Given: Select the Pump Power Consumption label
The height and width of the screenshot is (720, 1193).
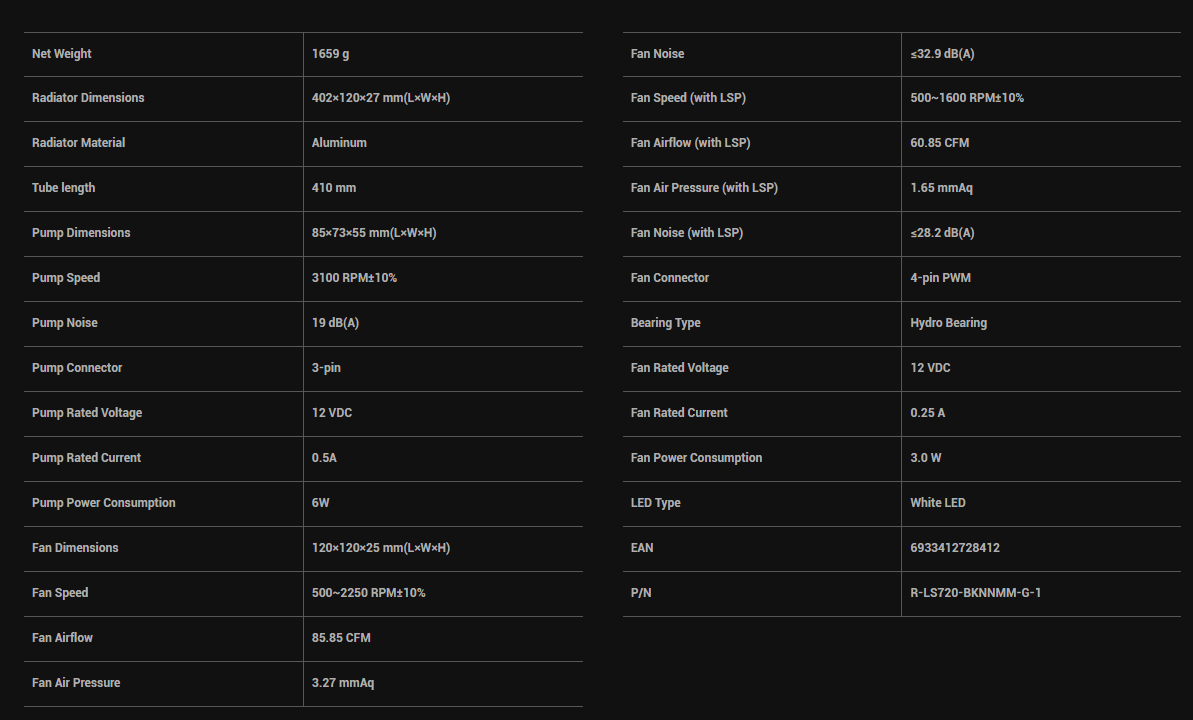Looking at the screenshot, I should (103, 503).
